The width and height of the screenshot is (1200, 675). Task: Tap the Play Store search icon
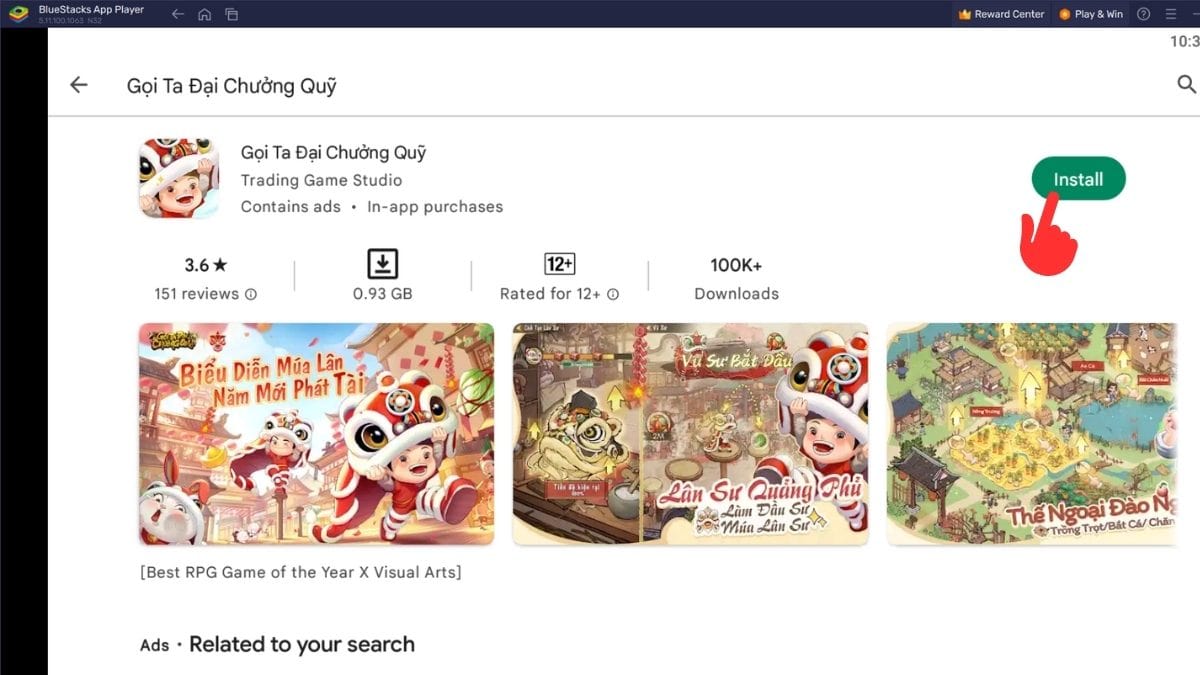tap(1186, 85)
